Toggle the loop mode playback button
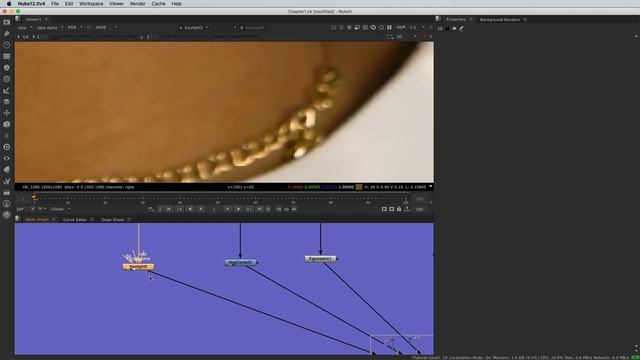 coord(151,209)
